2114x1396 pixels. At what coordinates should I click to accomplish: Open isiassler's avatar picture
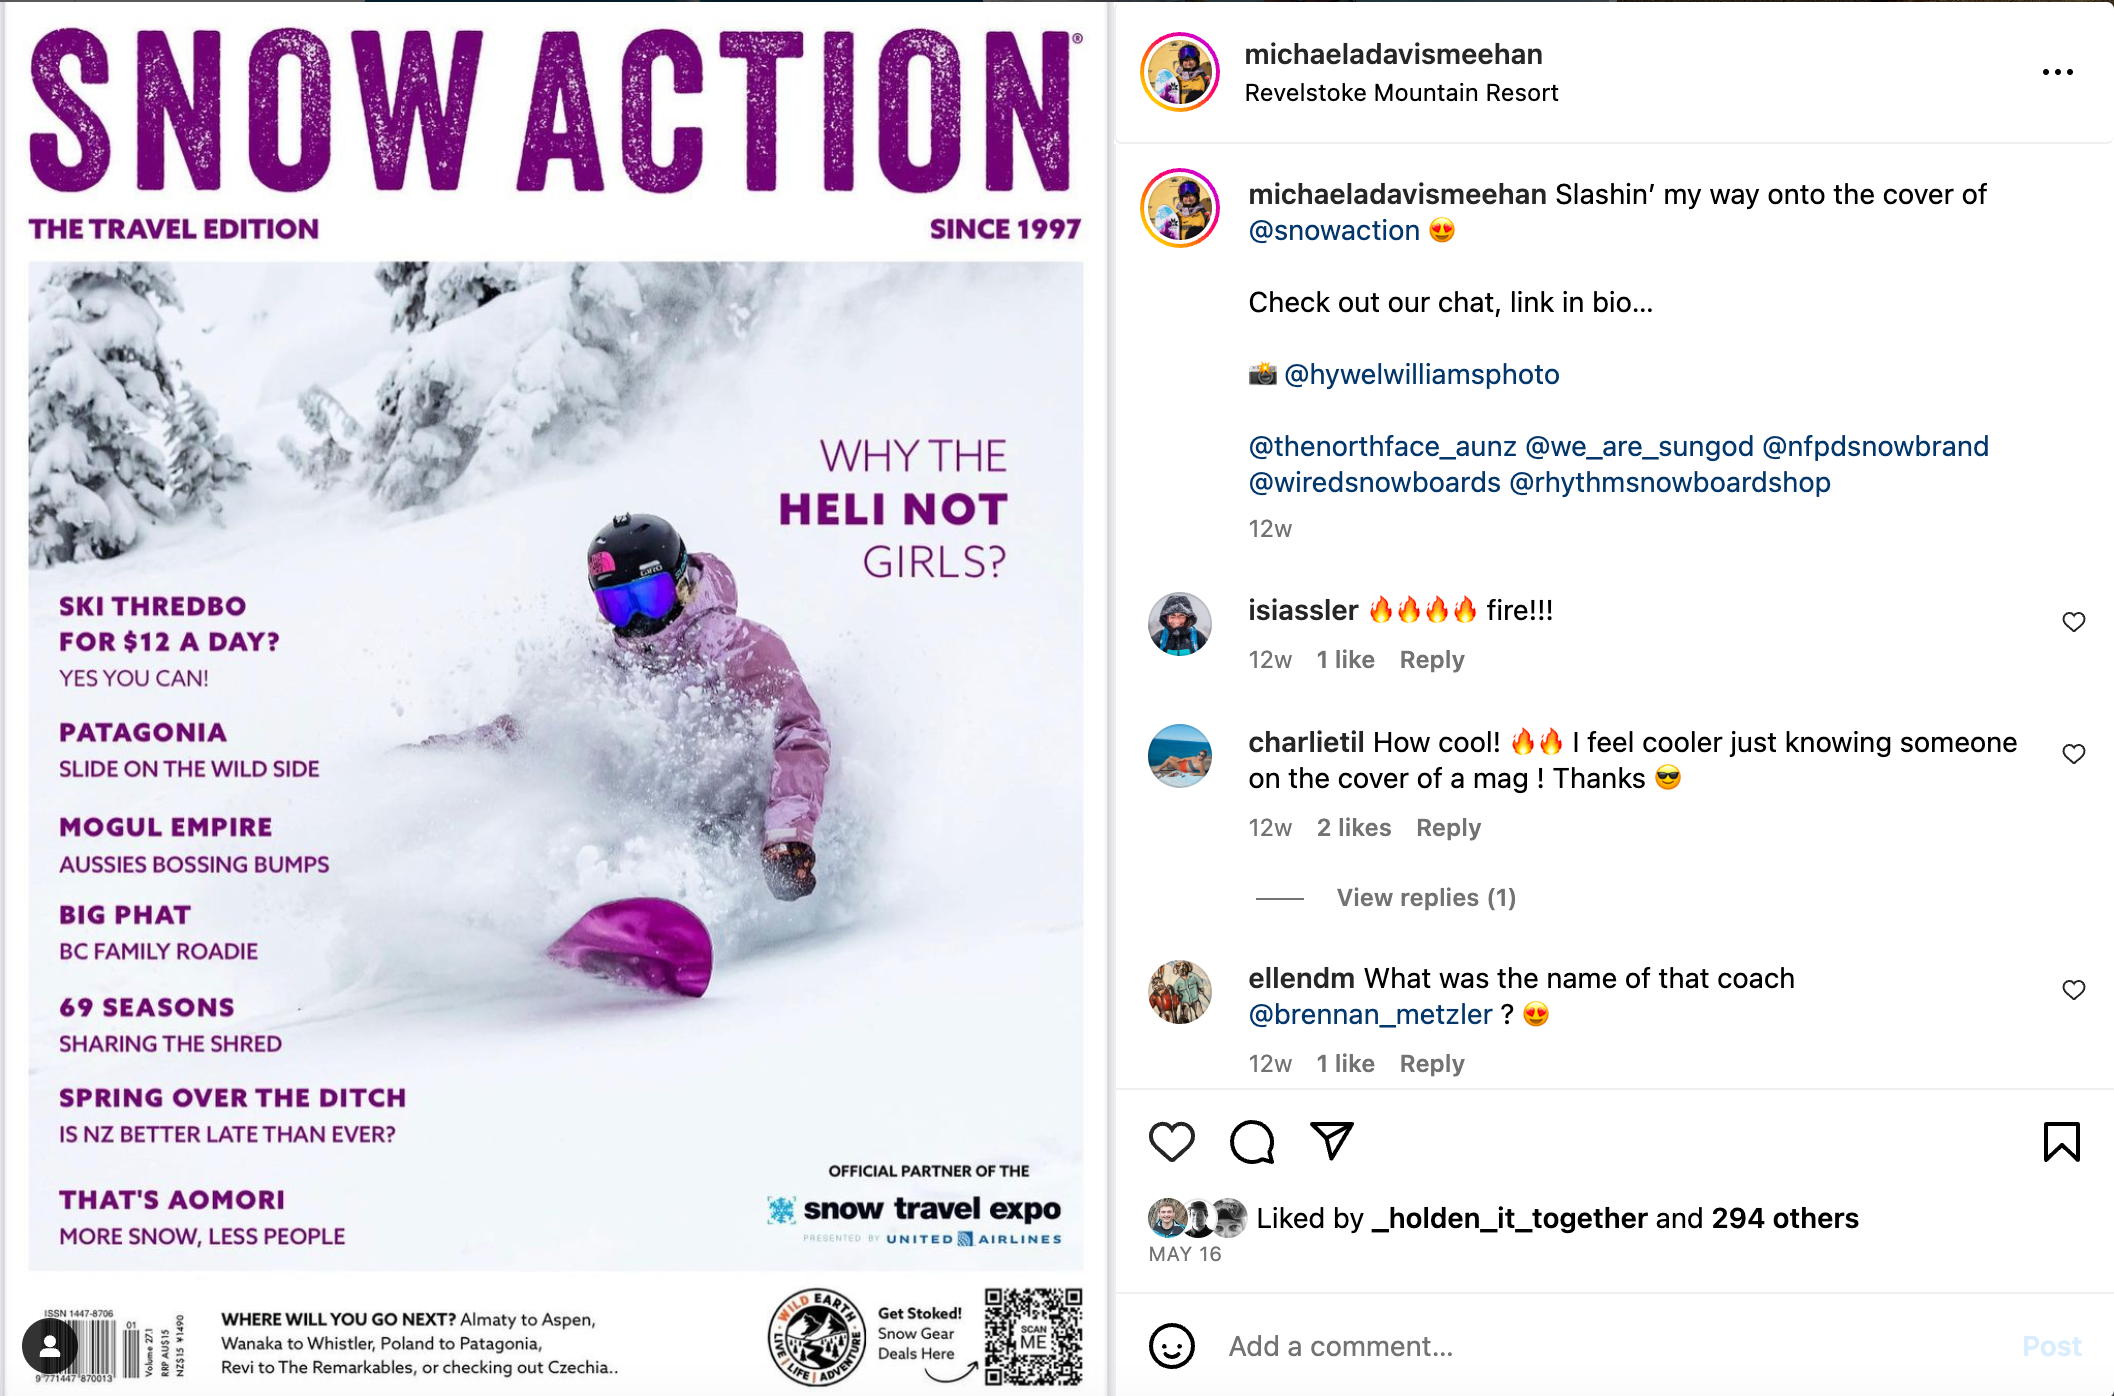[x=1180, y=624]
